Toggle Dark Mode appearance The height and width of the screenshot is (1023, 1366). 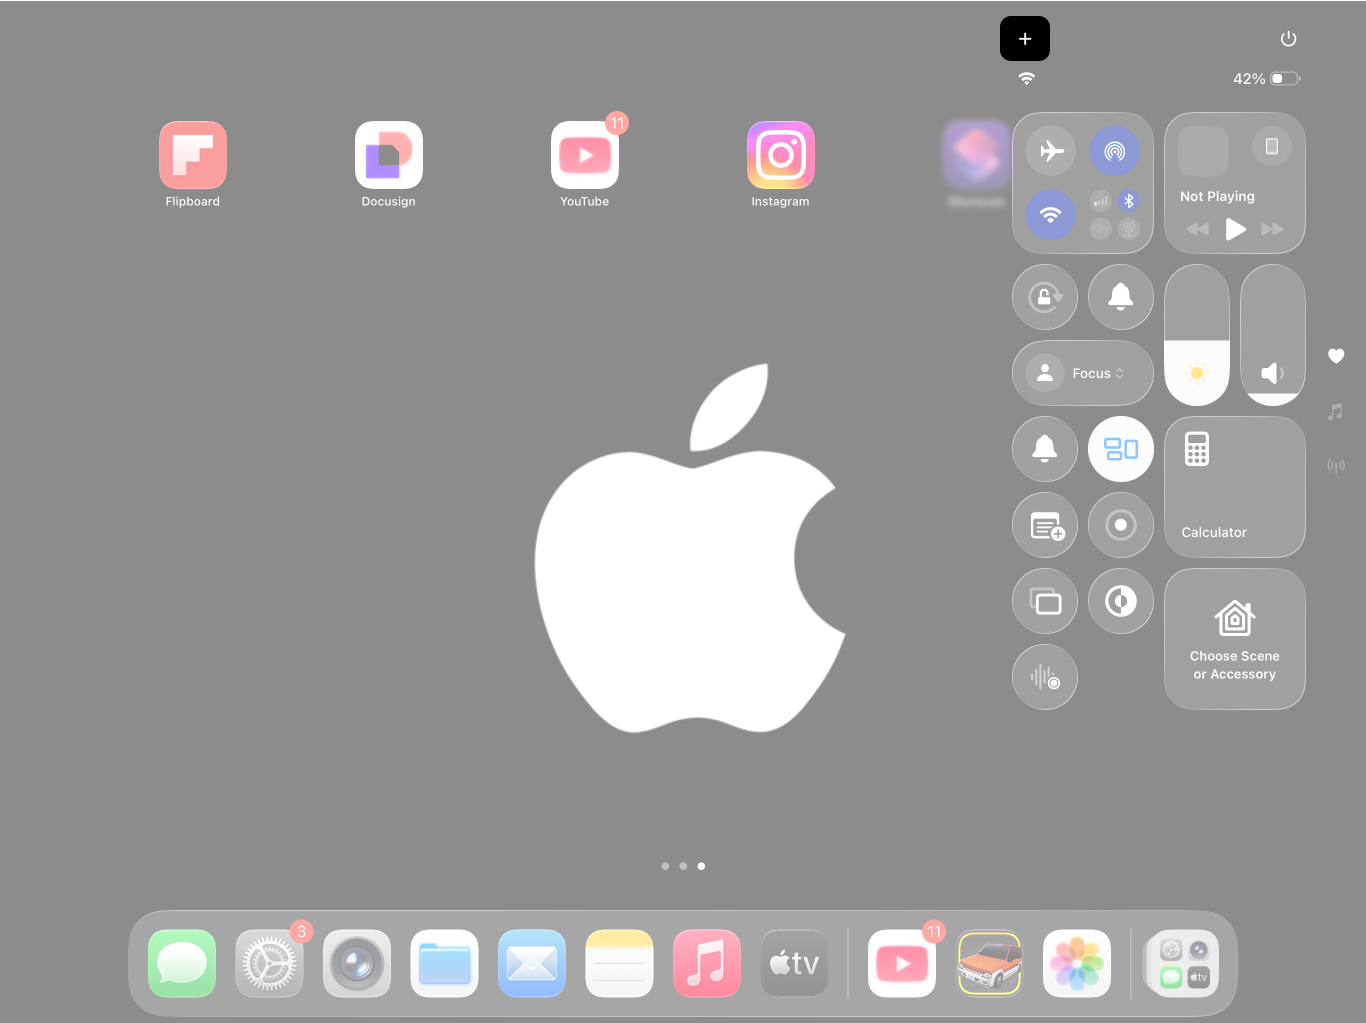1121,601
